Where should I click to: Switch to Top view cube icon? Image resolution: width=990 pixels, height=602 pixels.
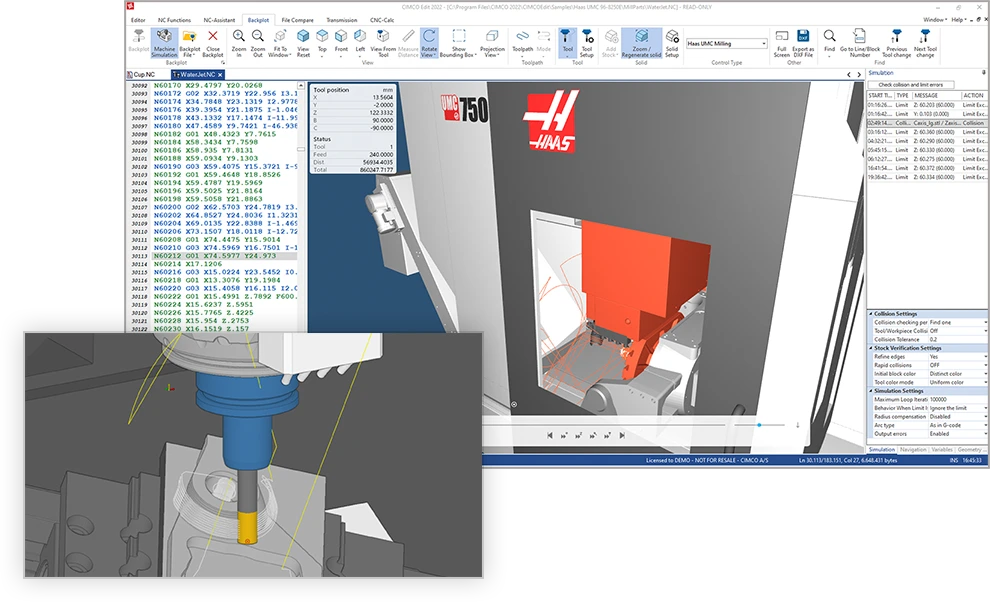(x=322, y=42)
